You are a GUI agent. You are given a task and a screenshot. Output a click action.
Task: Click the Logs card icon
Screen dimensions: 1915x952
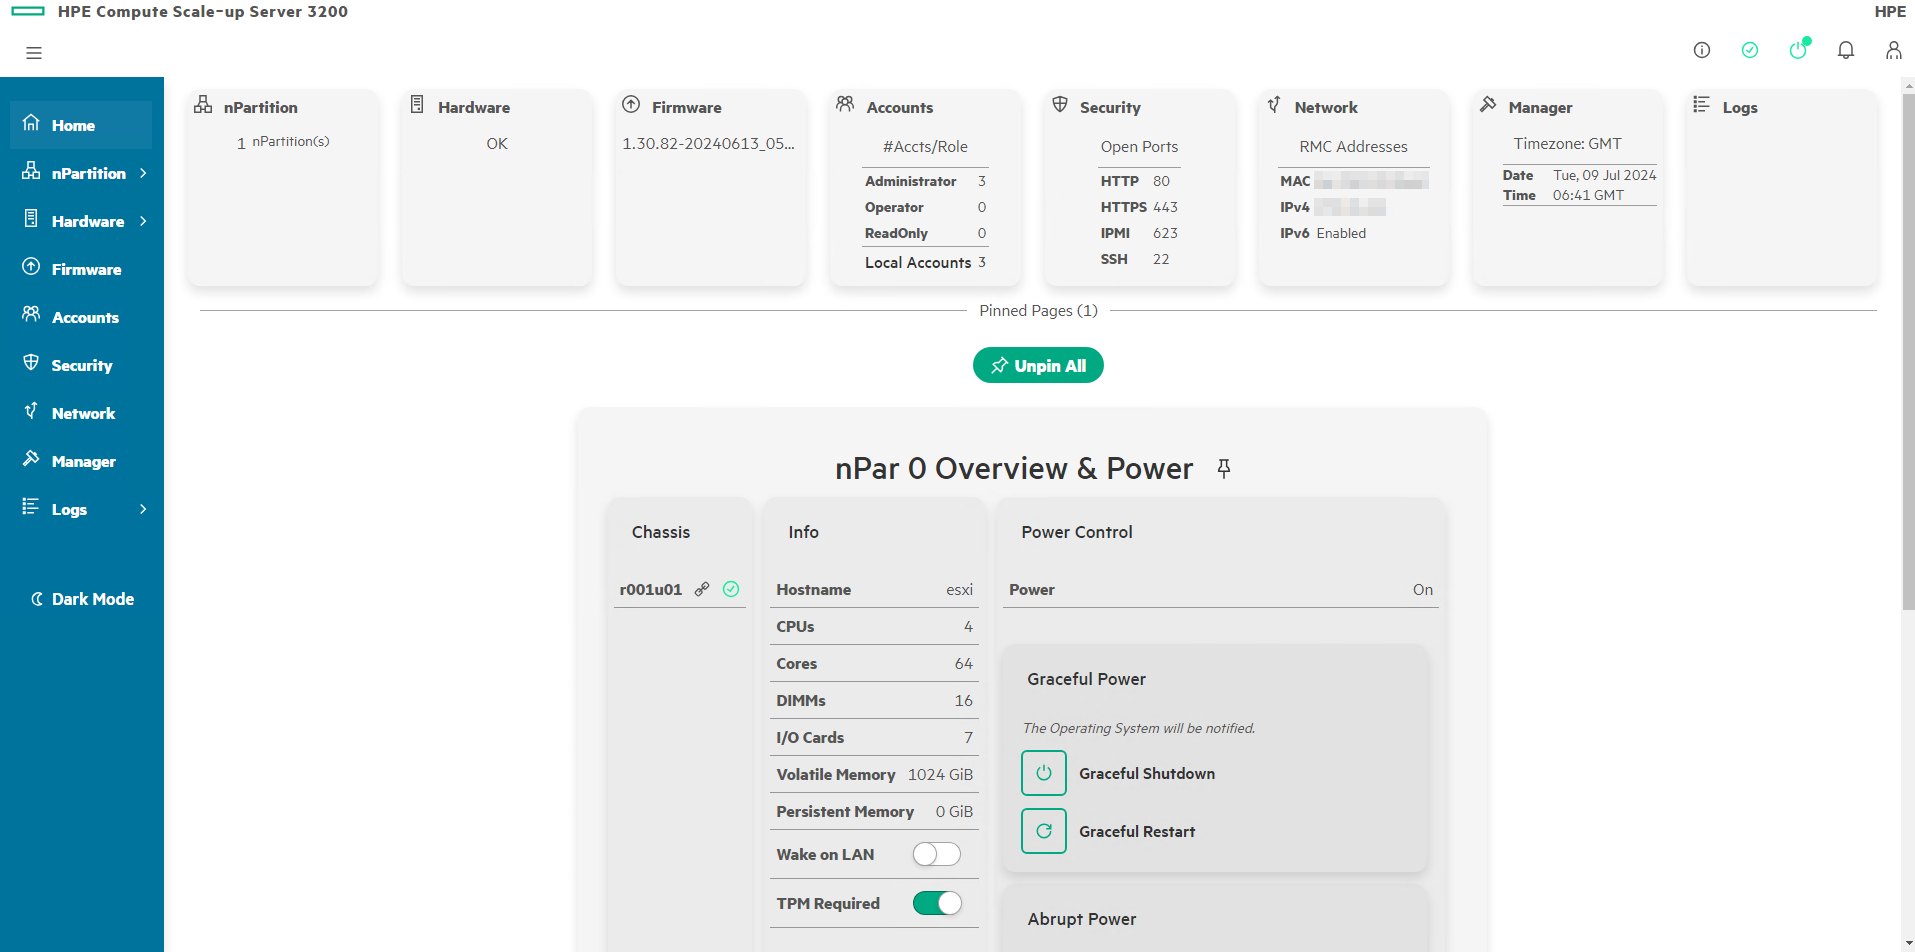tap(1701, 105)
